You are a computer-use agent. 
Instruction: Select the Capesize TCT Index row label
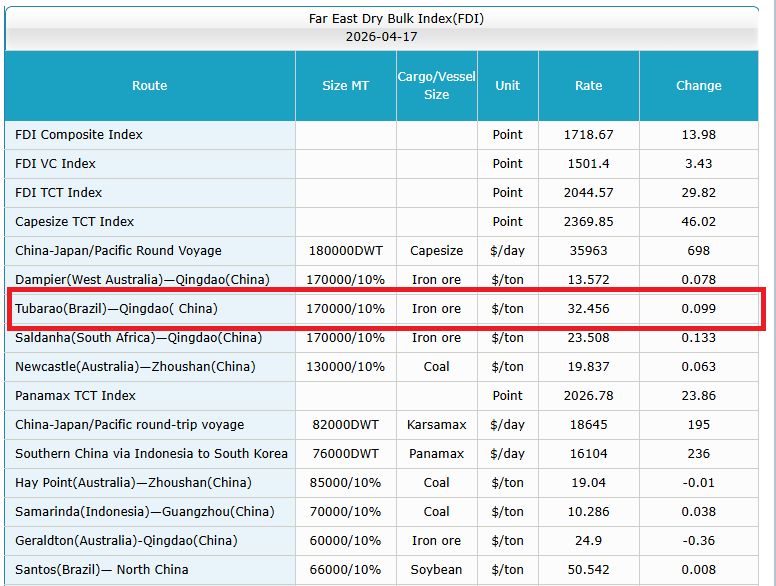click(75, 222)
